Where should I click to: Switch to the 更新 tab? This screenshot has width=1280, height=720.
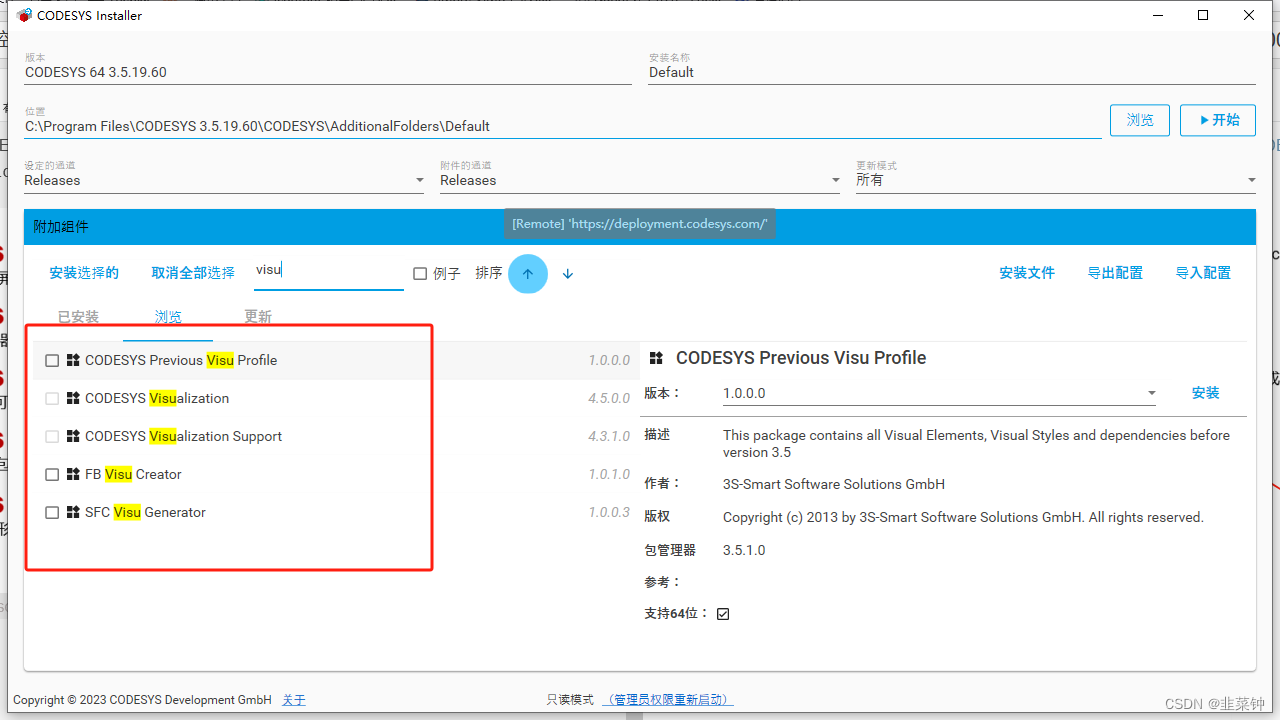258,317
